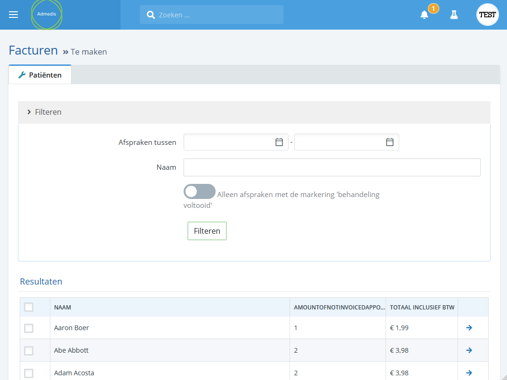
Task: Open notifications bell
Action: (x=424, y=15)
